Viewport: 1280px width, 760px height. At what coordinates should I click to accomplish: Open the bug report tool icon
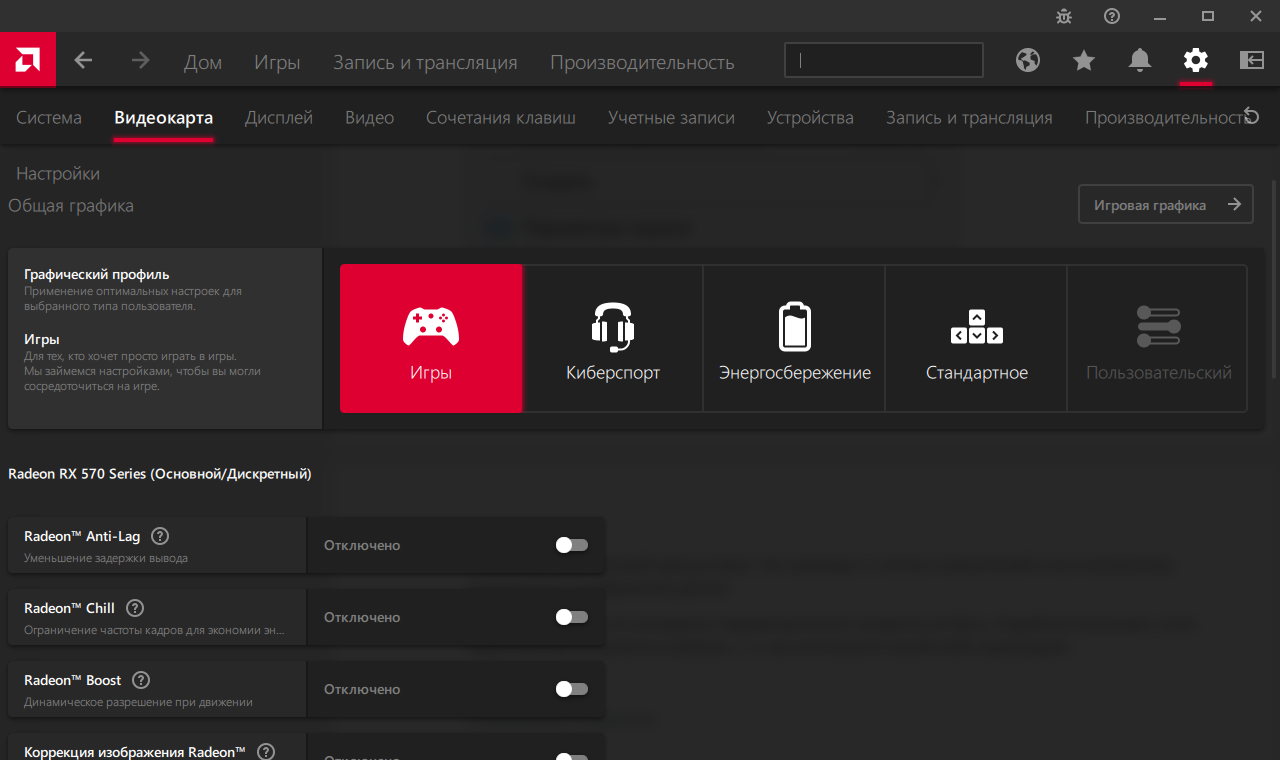click(1064, 16)
